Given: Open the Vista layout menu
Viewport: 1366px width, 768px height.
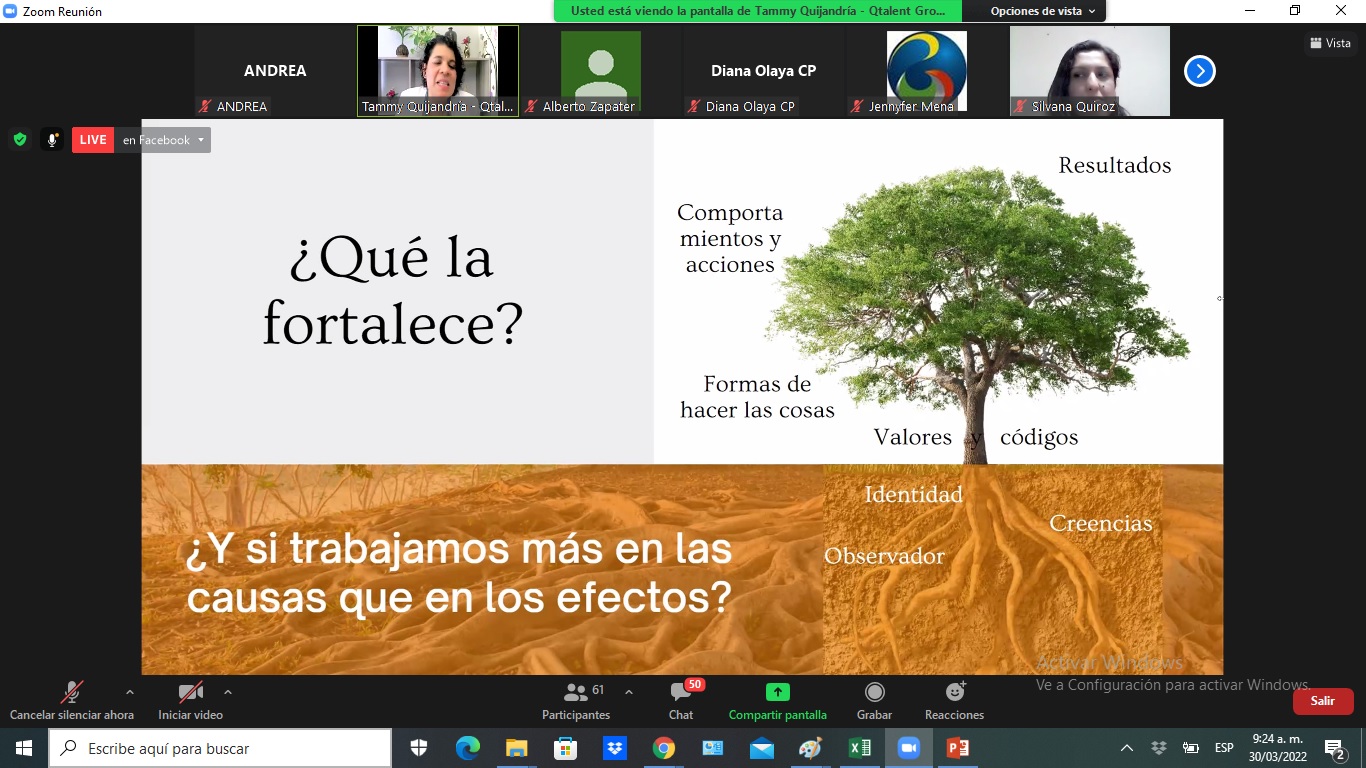Looking at the screenshot, I should 1330,43.
